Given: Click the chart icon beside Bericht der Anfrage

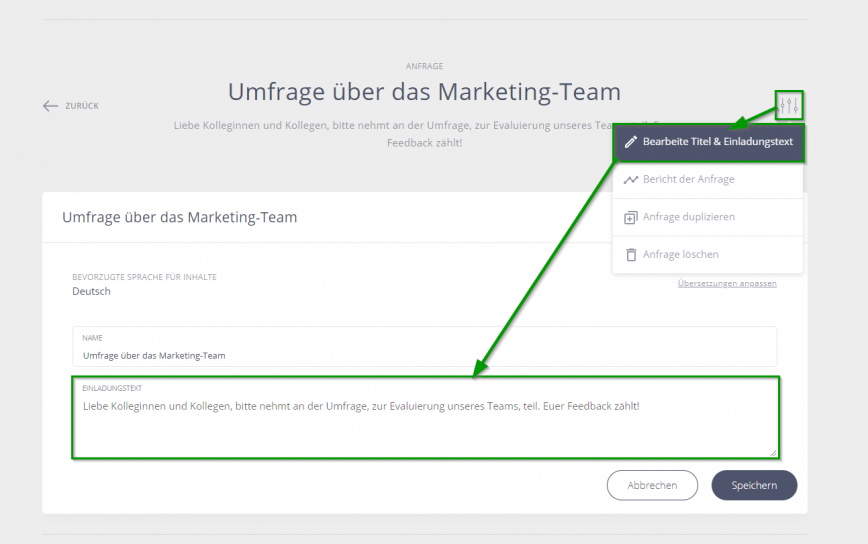Looking at the screenshot, I should click(x=631, y=179).
